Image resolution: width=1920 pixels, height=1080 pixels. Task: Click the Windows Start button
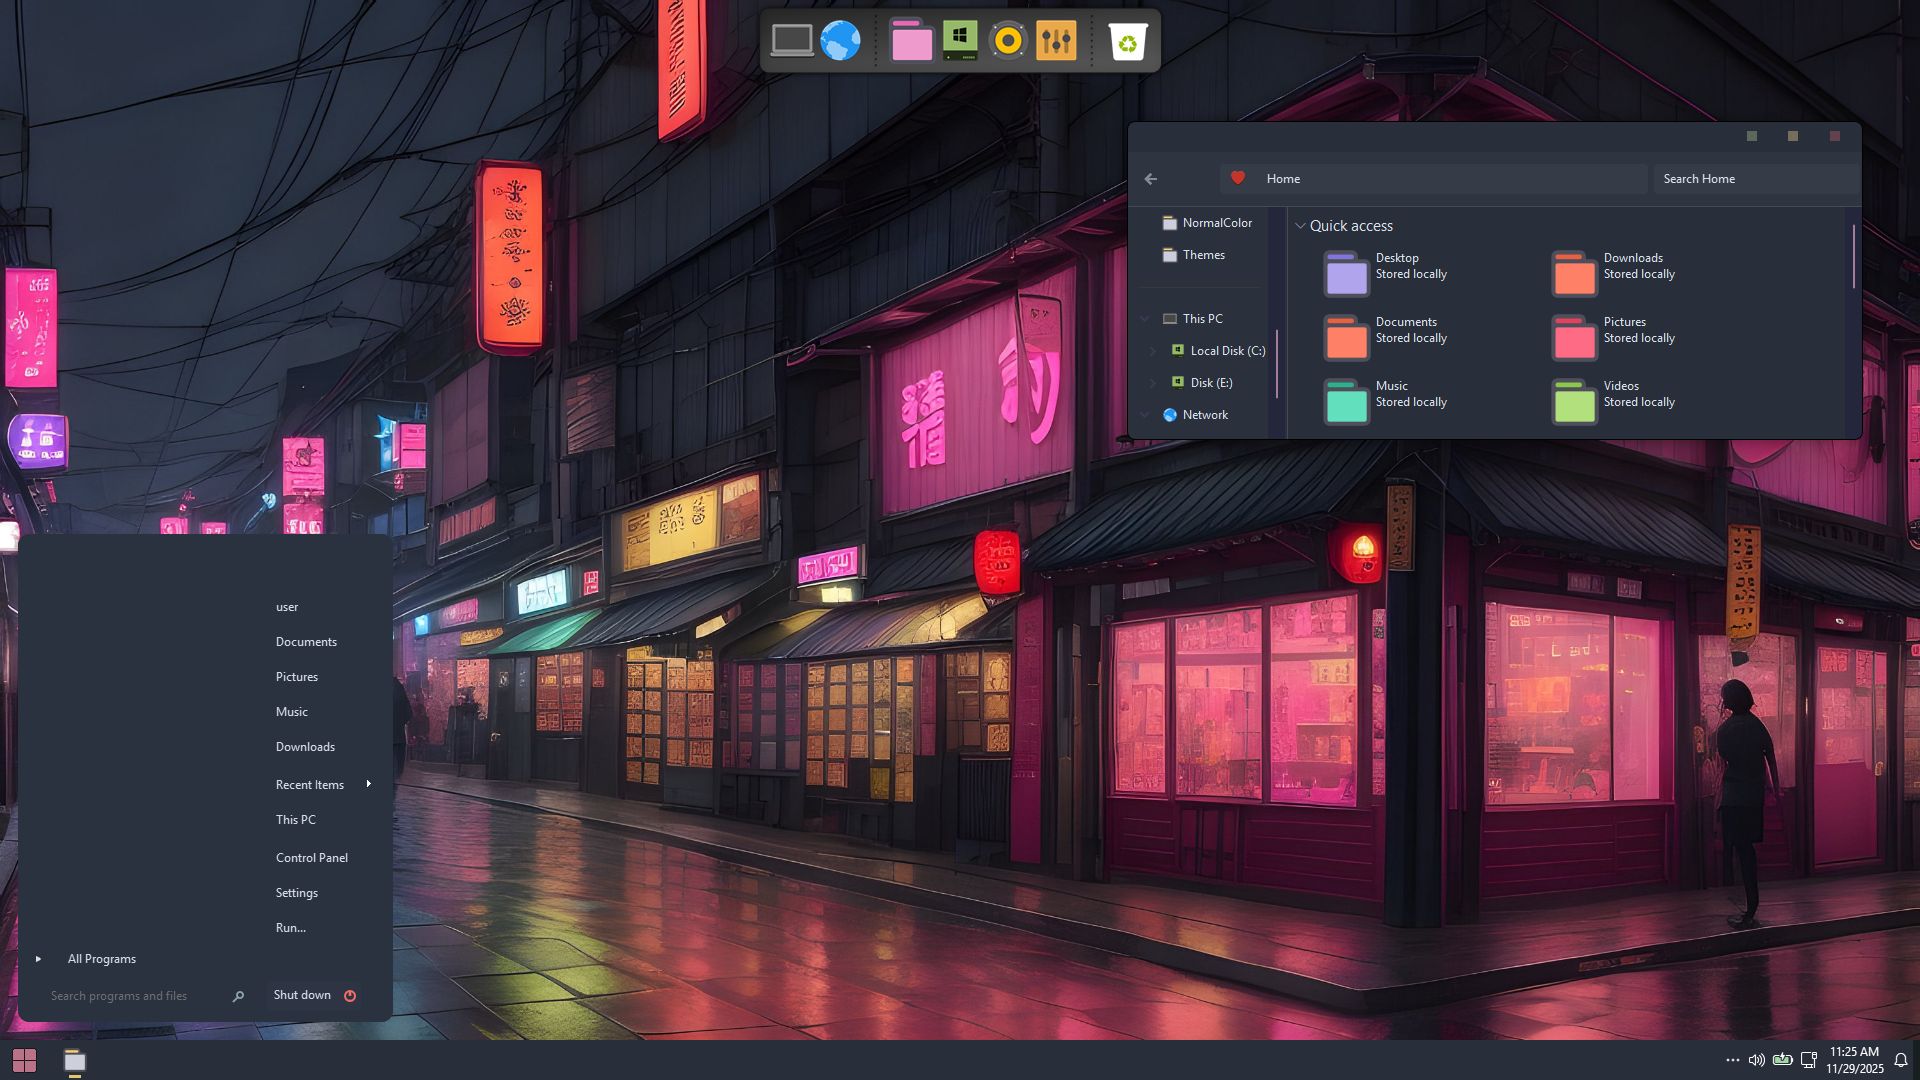(24, 1060)
